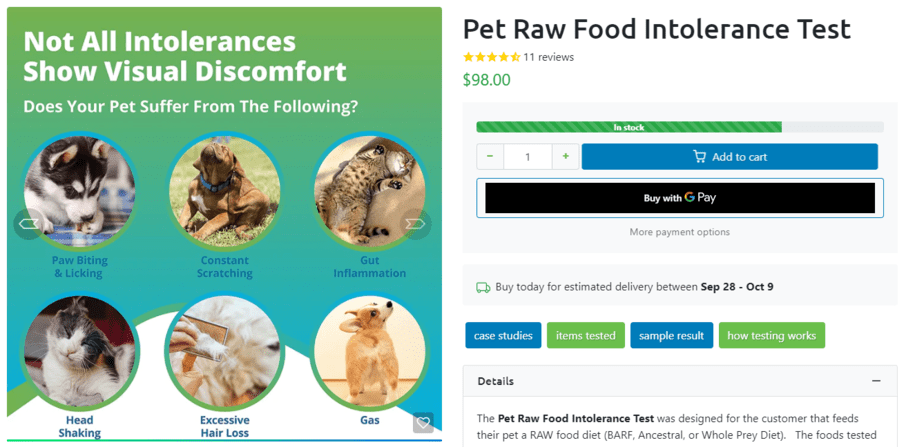Open the how testing works tab

(771, 336)
